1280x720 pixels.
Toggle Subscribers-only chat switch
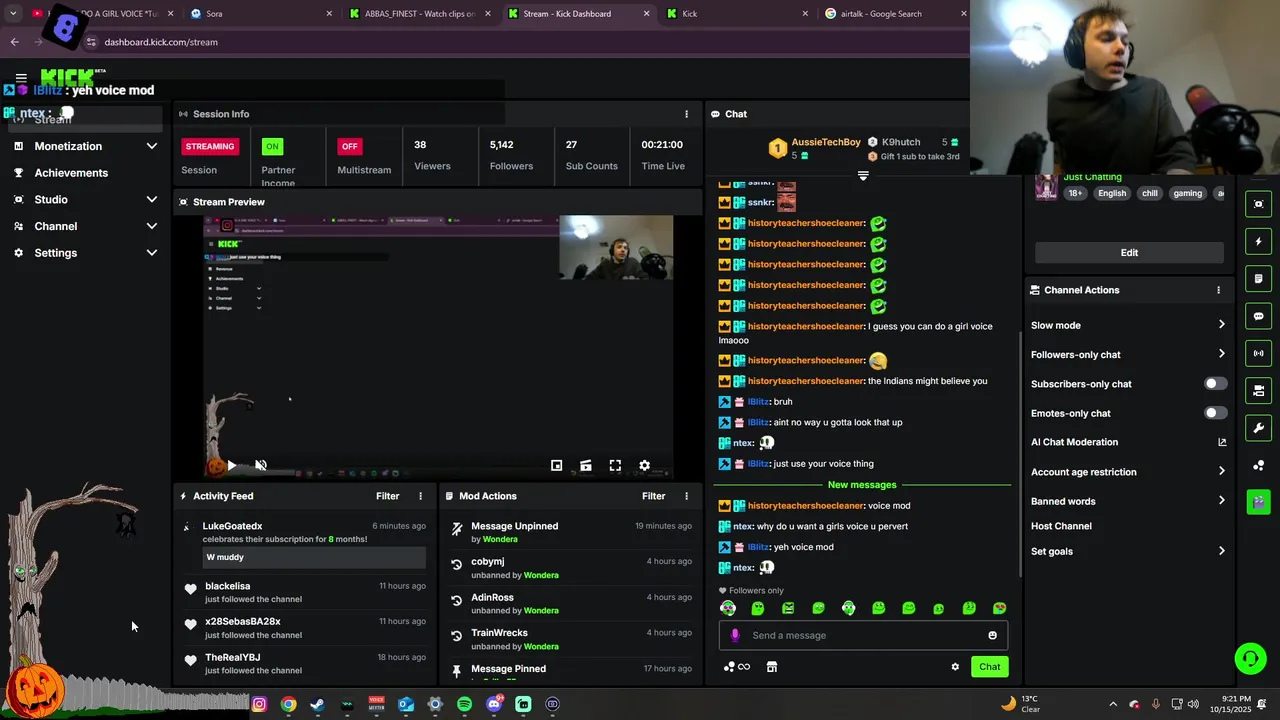(x=1215, y=384)
